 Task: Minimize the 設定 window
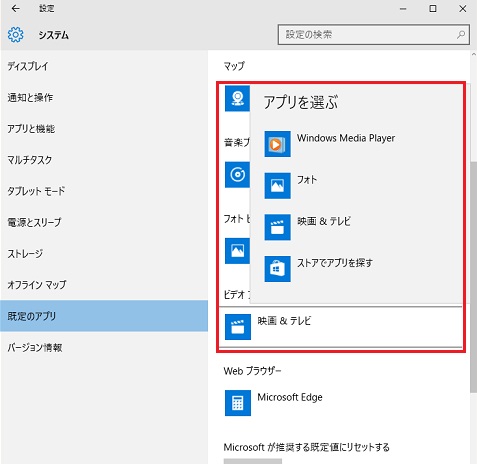point(403,8)
